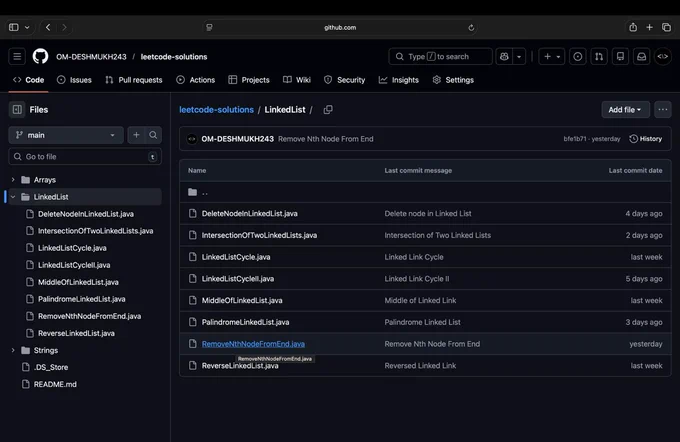Image resolution: width=680 pixels, height=442 pixels.
Task: Click the Safari sidebar toggle icon
Action: point(14,27)
